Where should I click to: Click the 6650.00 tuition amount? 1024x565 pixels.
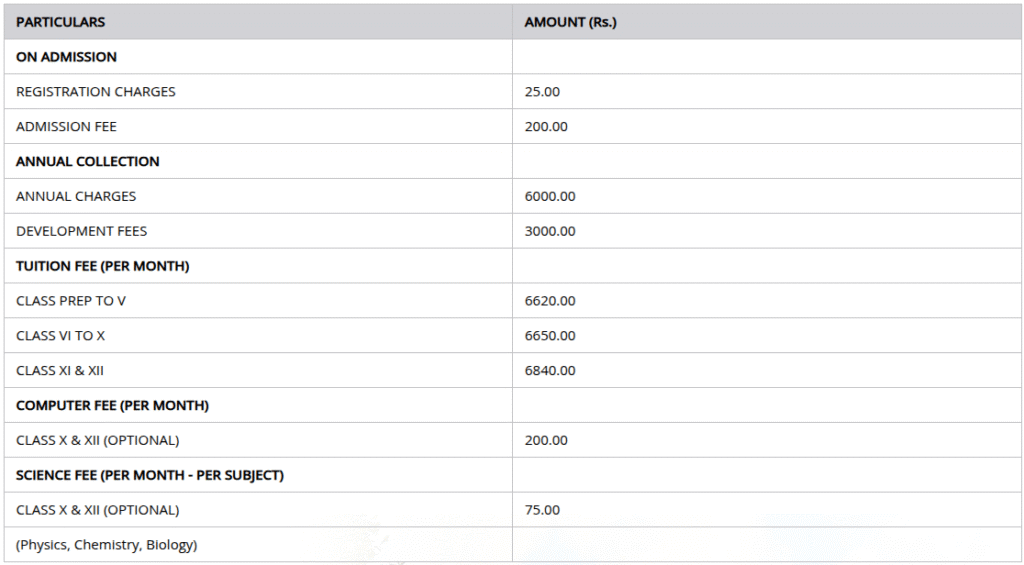(550, 336)
